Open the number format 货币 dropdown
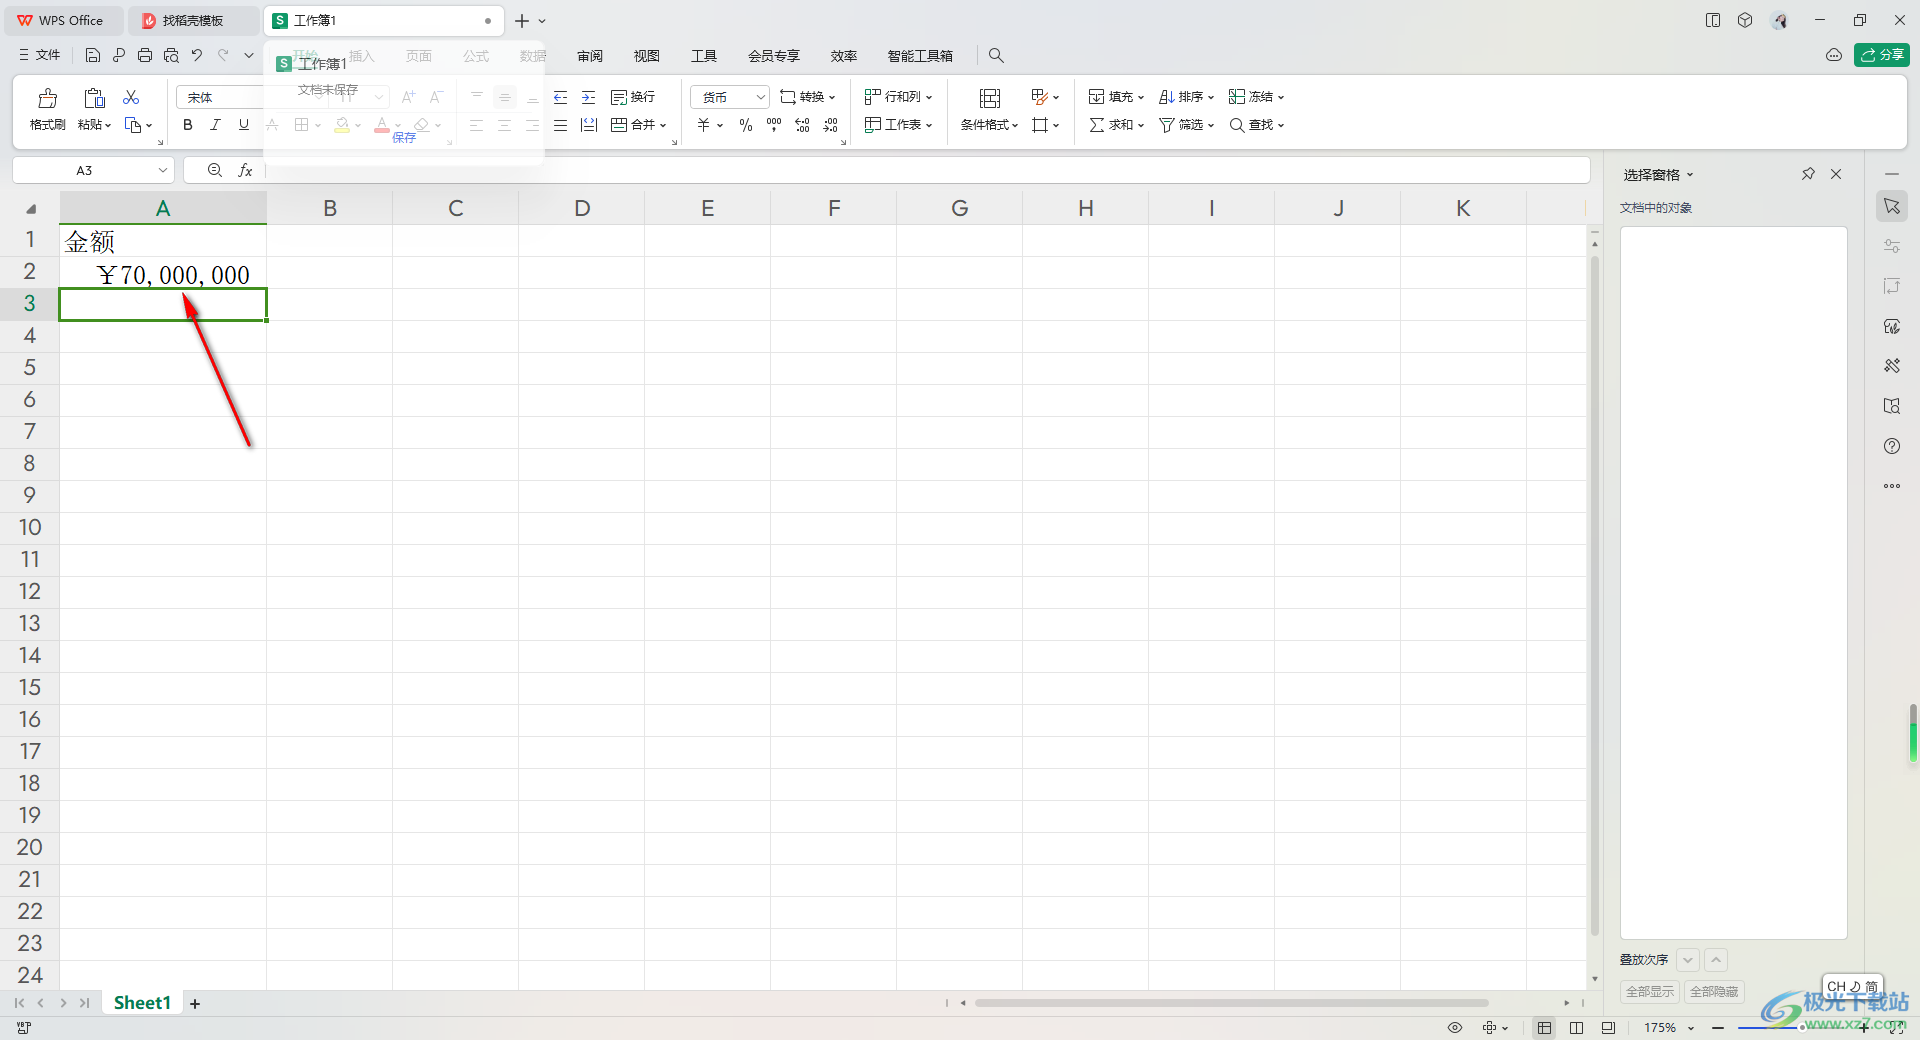Screen dimensions: 1920x1040 [761, 97]
